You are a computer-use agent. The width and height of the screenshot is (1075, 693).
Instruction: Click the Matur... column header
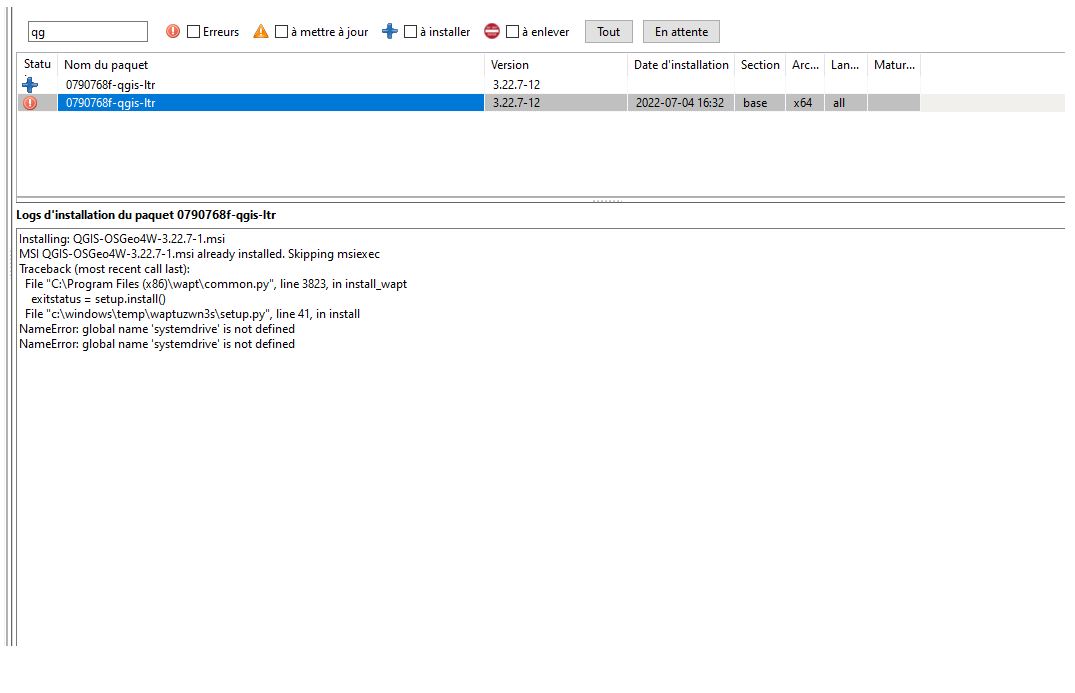894,64
